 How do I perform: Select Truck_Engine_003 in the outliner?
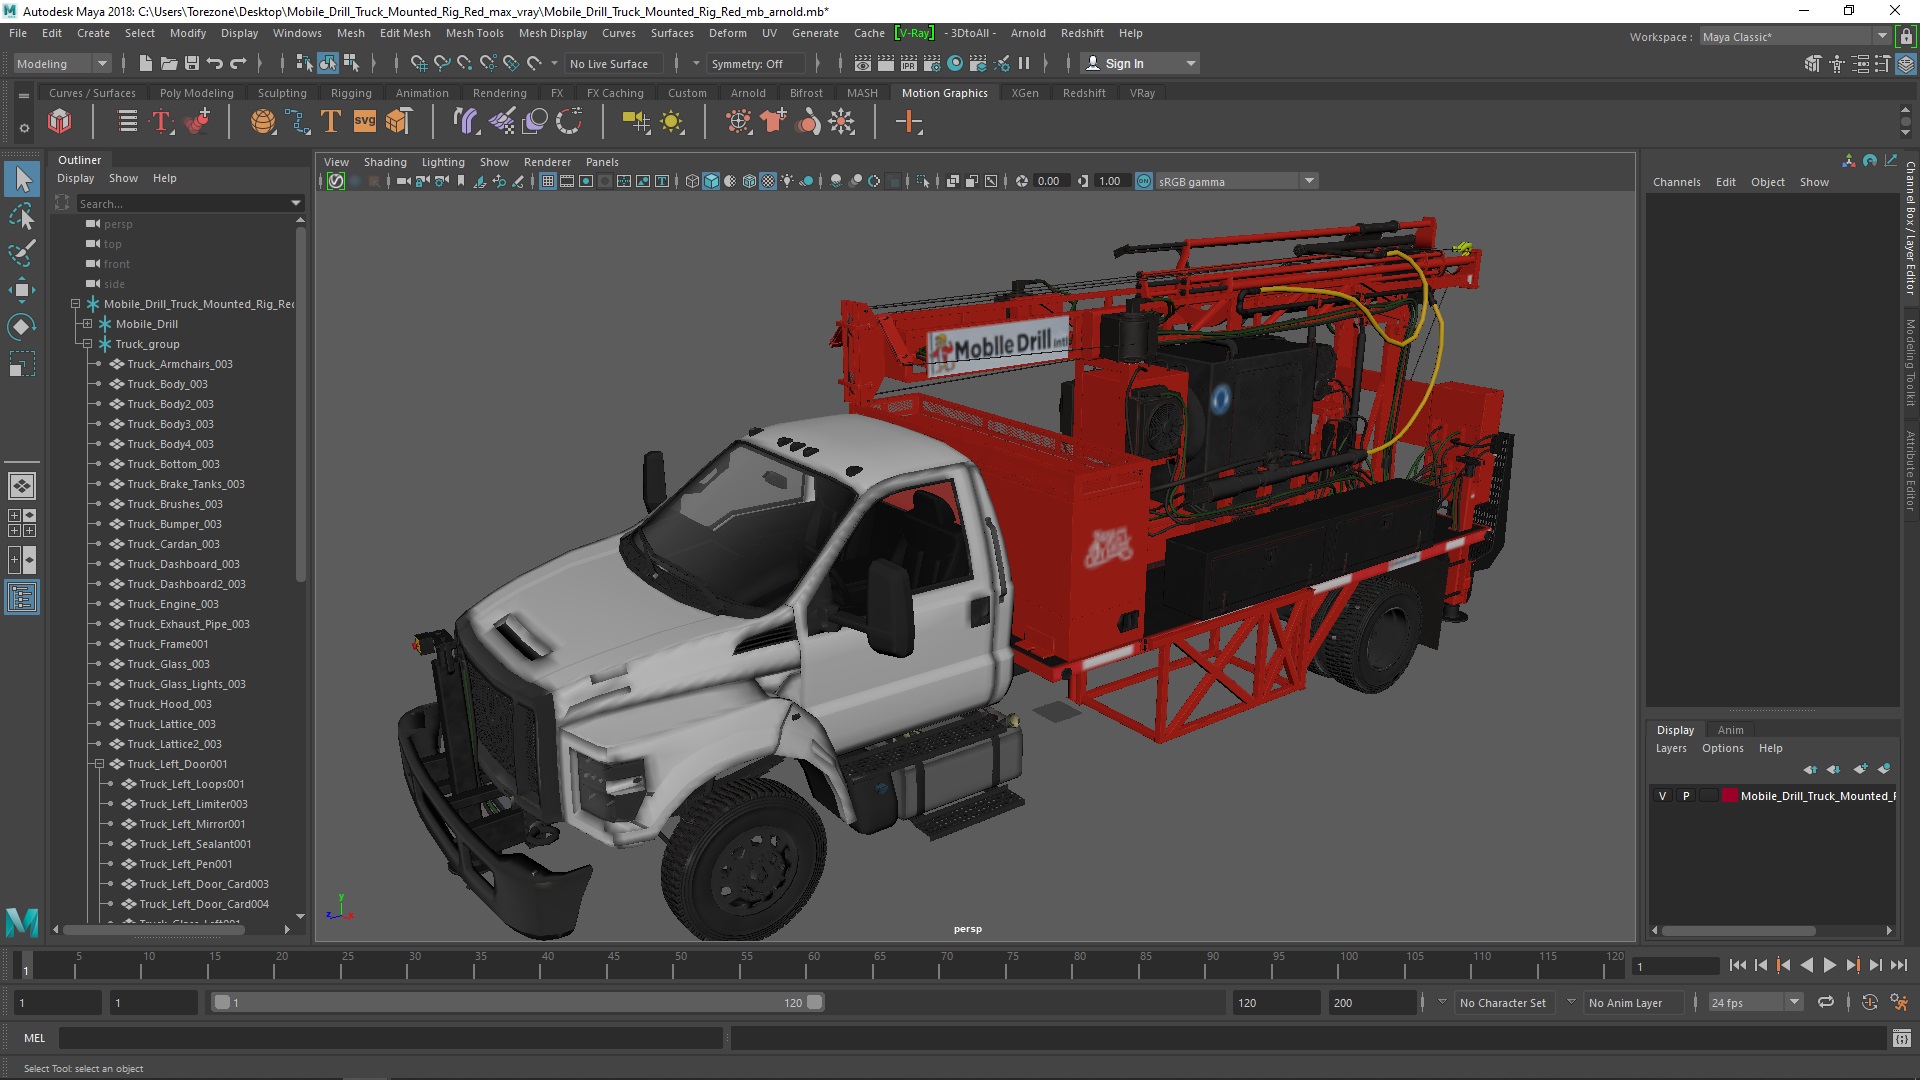coord(173,604)
